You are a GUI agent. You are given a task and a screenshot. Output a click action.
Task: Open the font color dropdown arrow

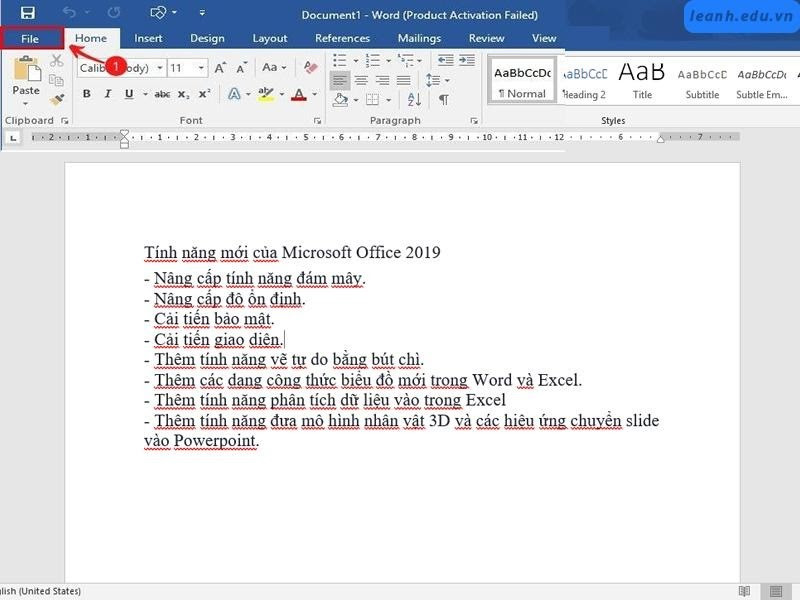pos(315,94)
